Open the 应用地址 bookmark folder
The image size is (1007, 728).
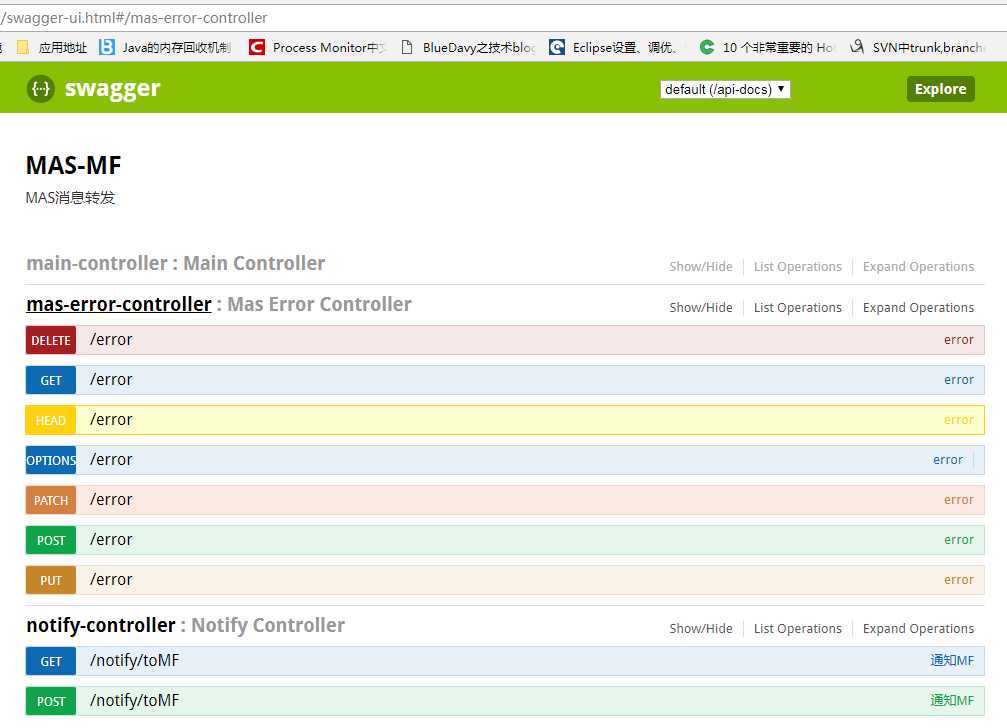(52, 48)
